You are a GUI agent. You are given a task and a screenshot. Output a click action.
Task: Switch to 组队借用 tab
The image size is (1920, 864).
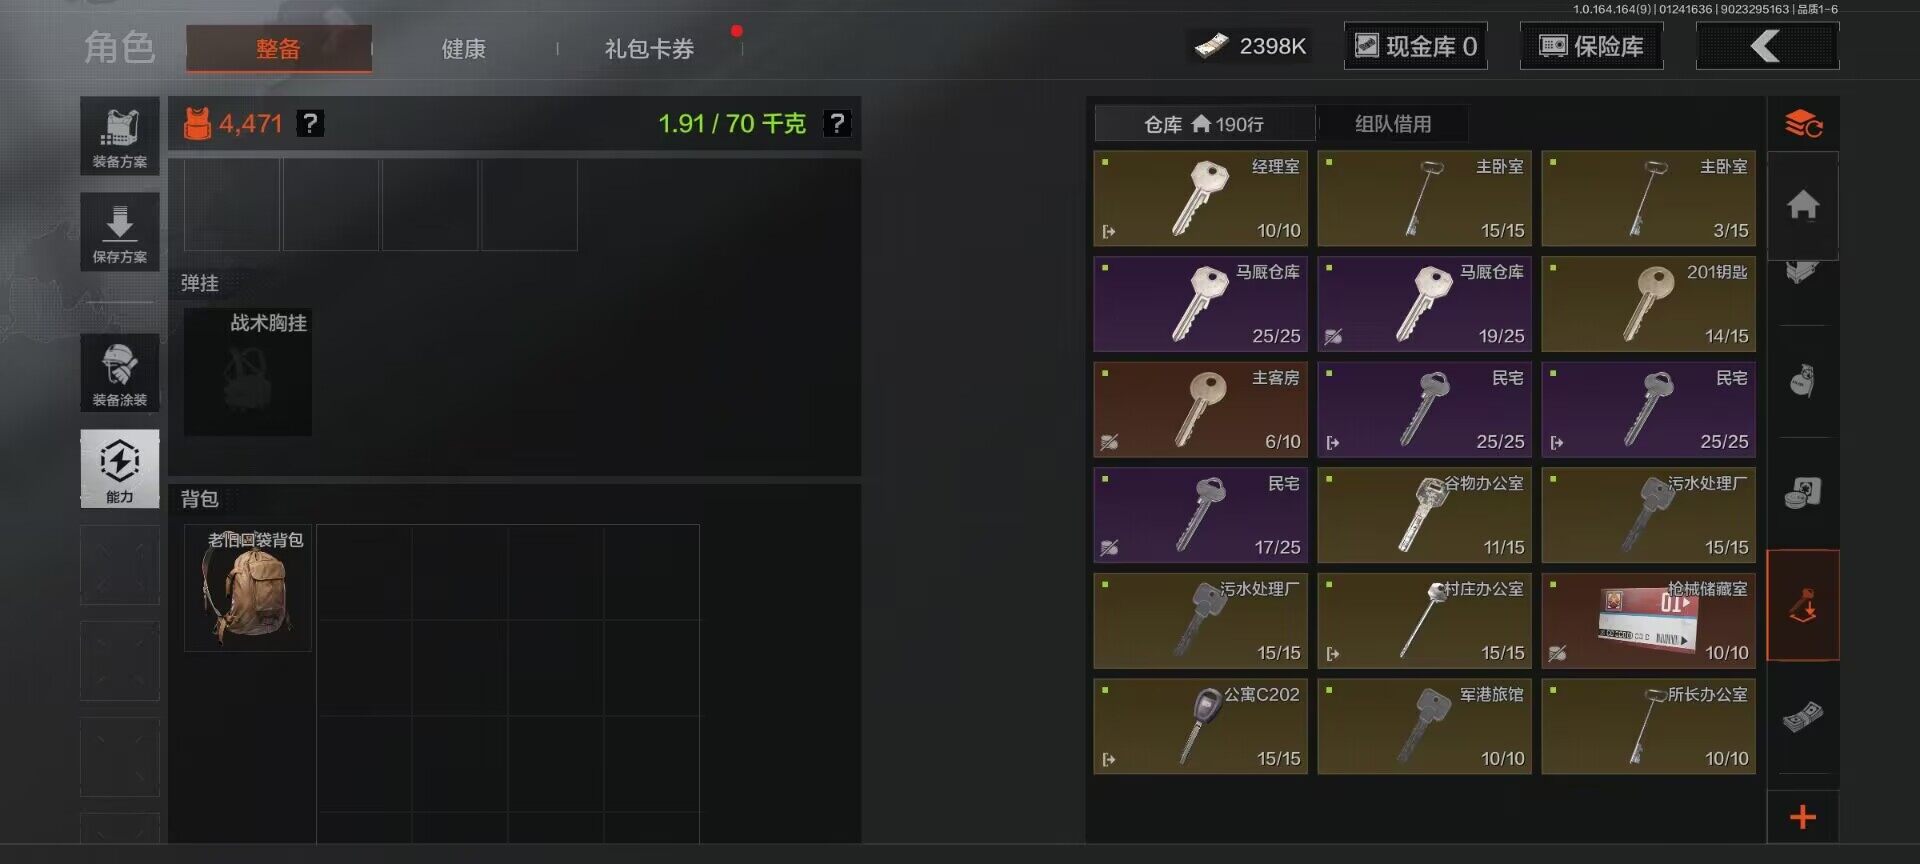[x=1393, y=124]
